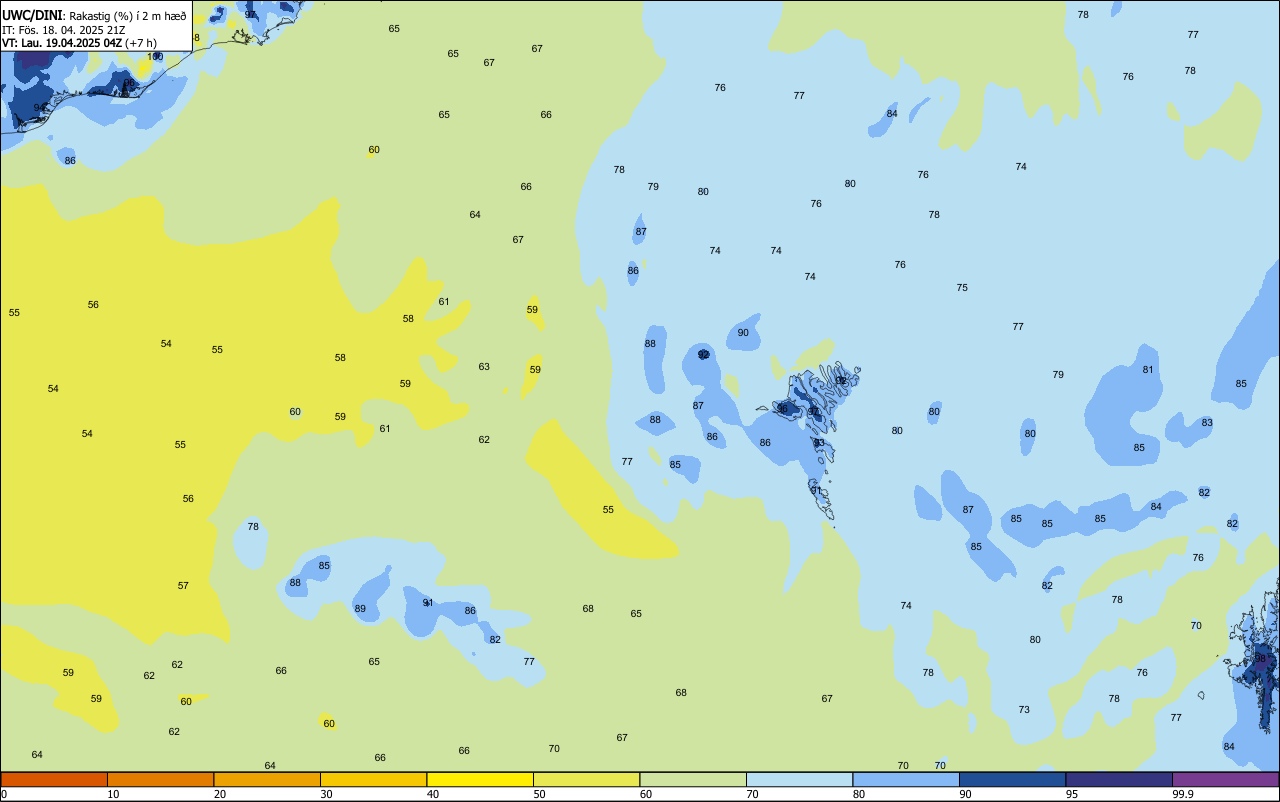Click the 'UWC/DINI' title text
This screenshot has width=1280, height=802.
click(x=33, y=16)
